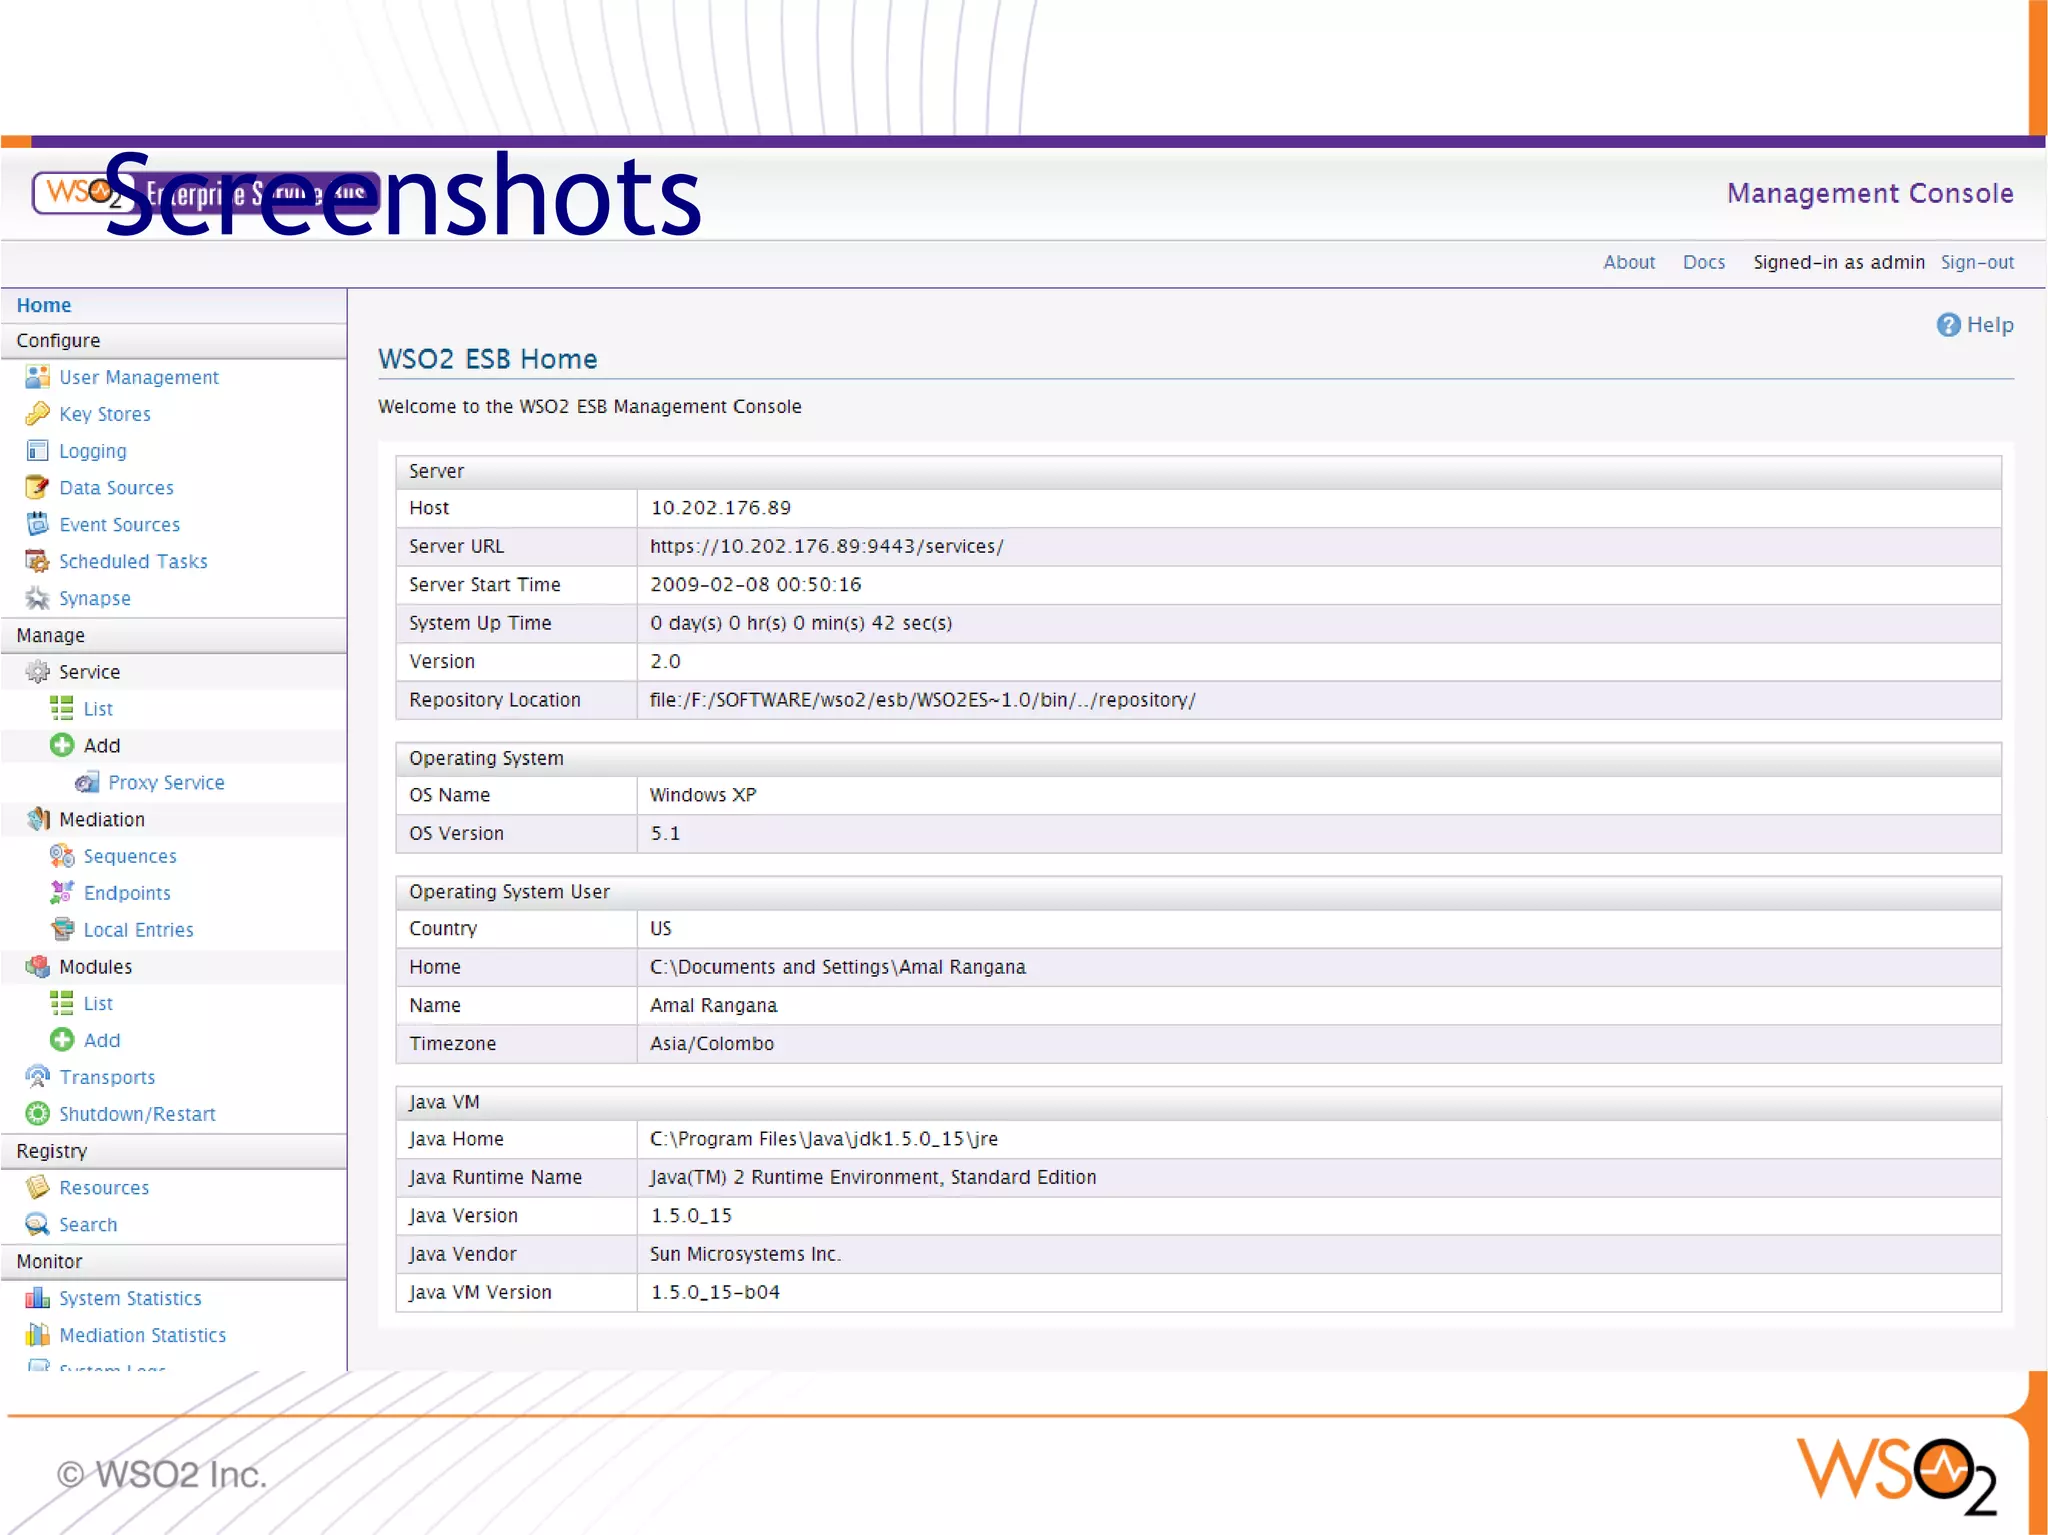
Task: Click the Logging icon in Configure
Action: [37, 451]
